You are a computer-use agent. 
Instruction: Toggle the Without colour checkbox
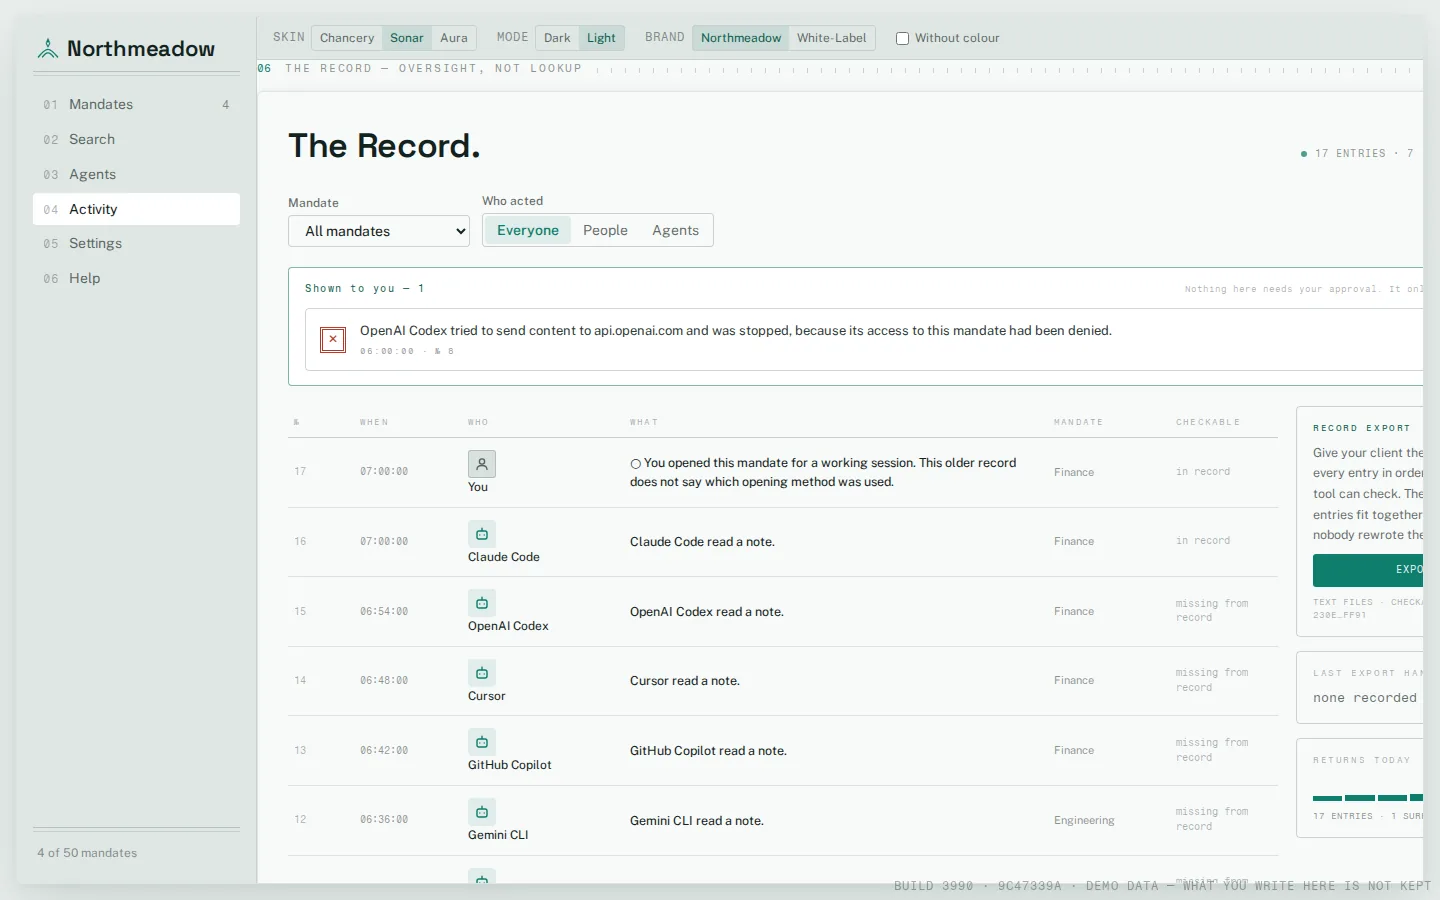(x=902, y=38)
